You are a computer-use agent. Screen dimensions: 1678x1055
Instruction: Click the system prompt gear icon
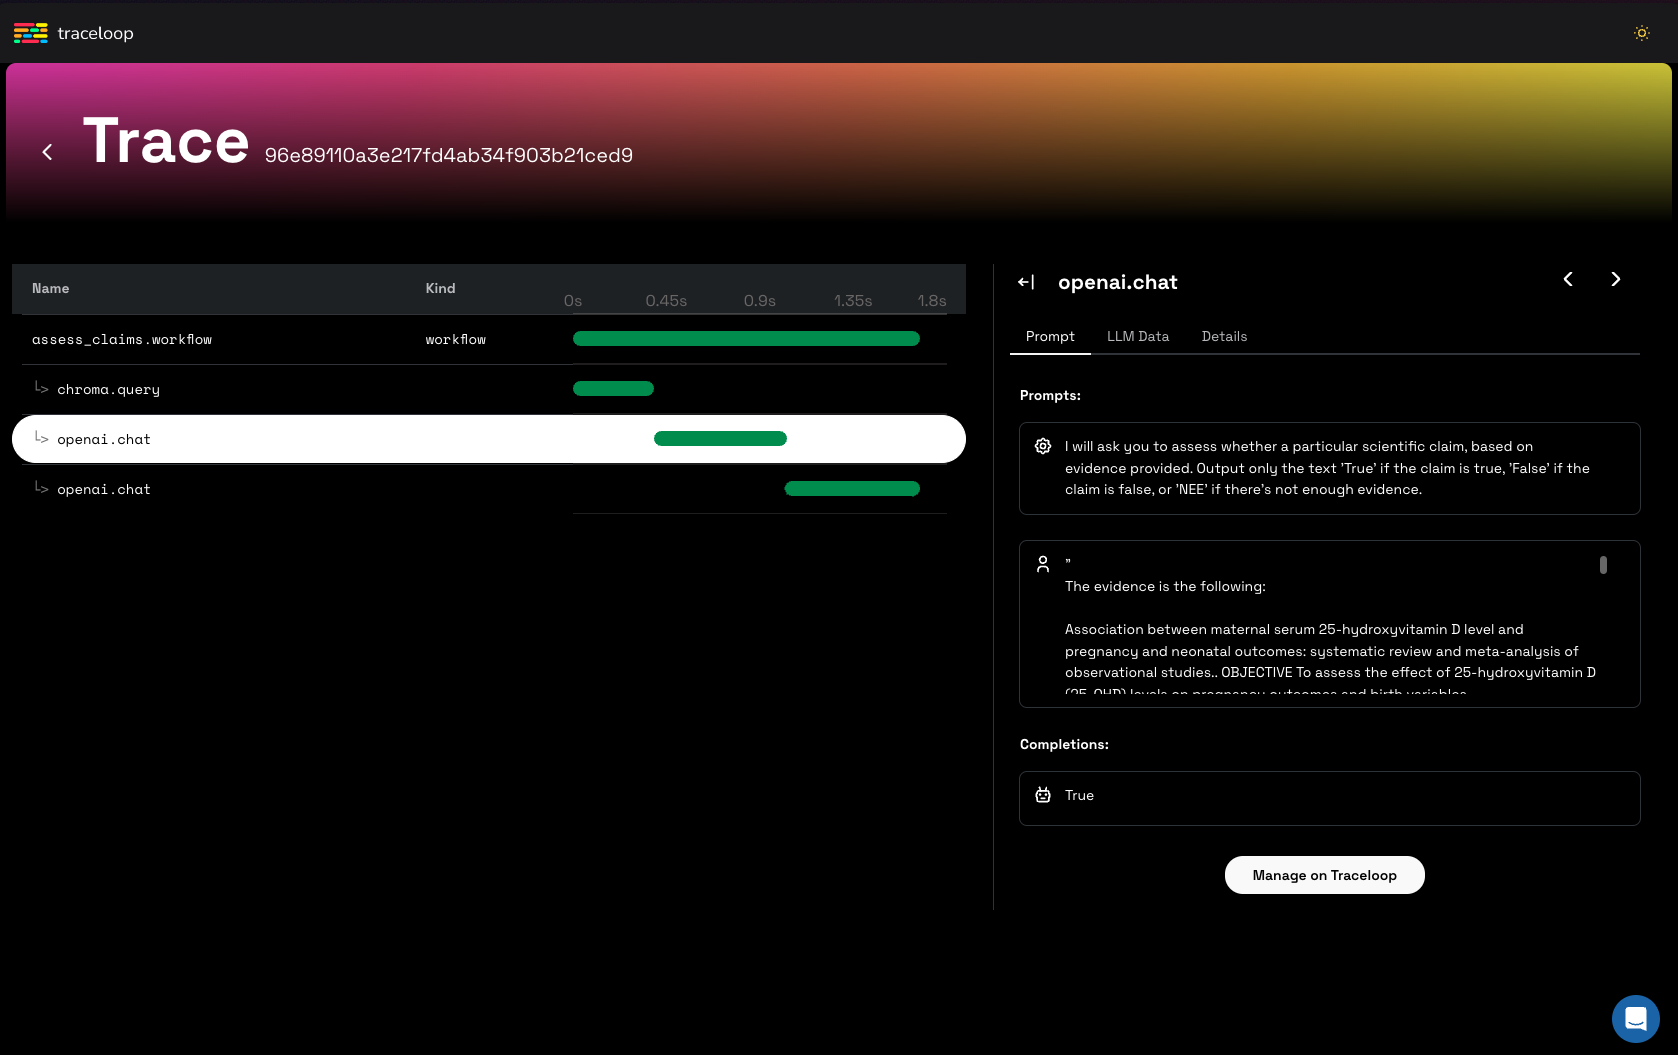1043,447
